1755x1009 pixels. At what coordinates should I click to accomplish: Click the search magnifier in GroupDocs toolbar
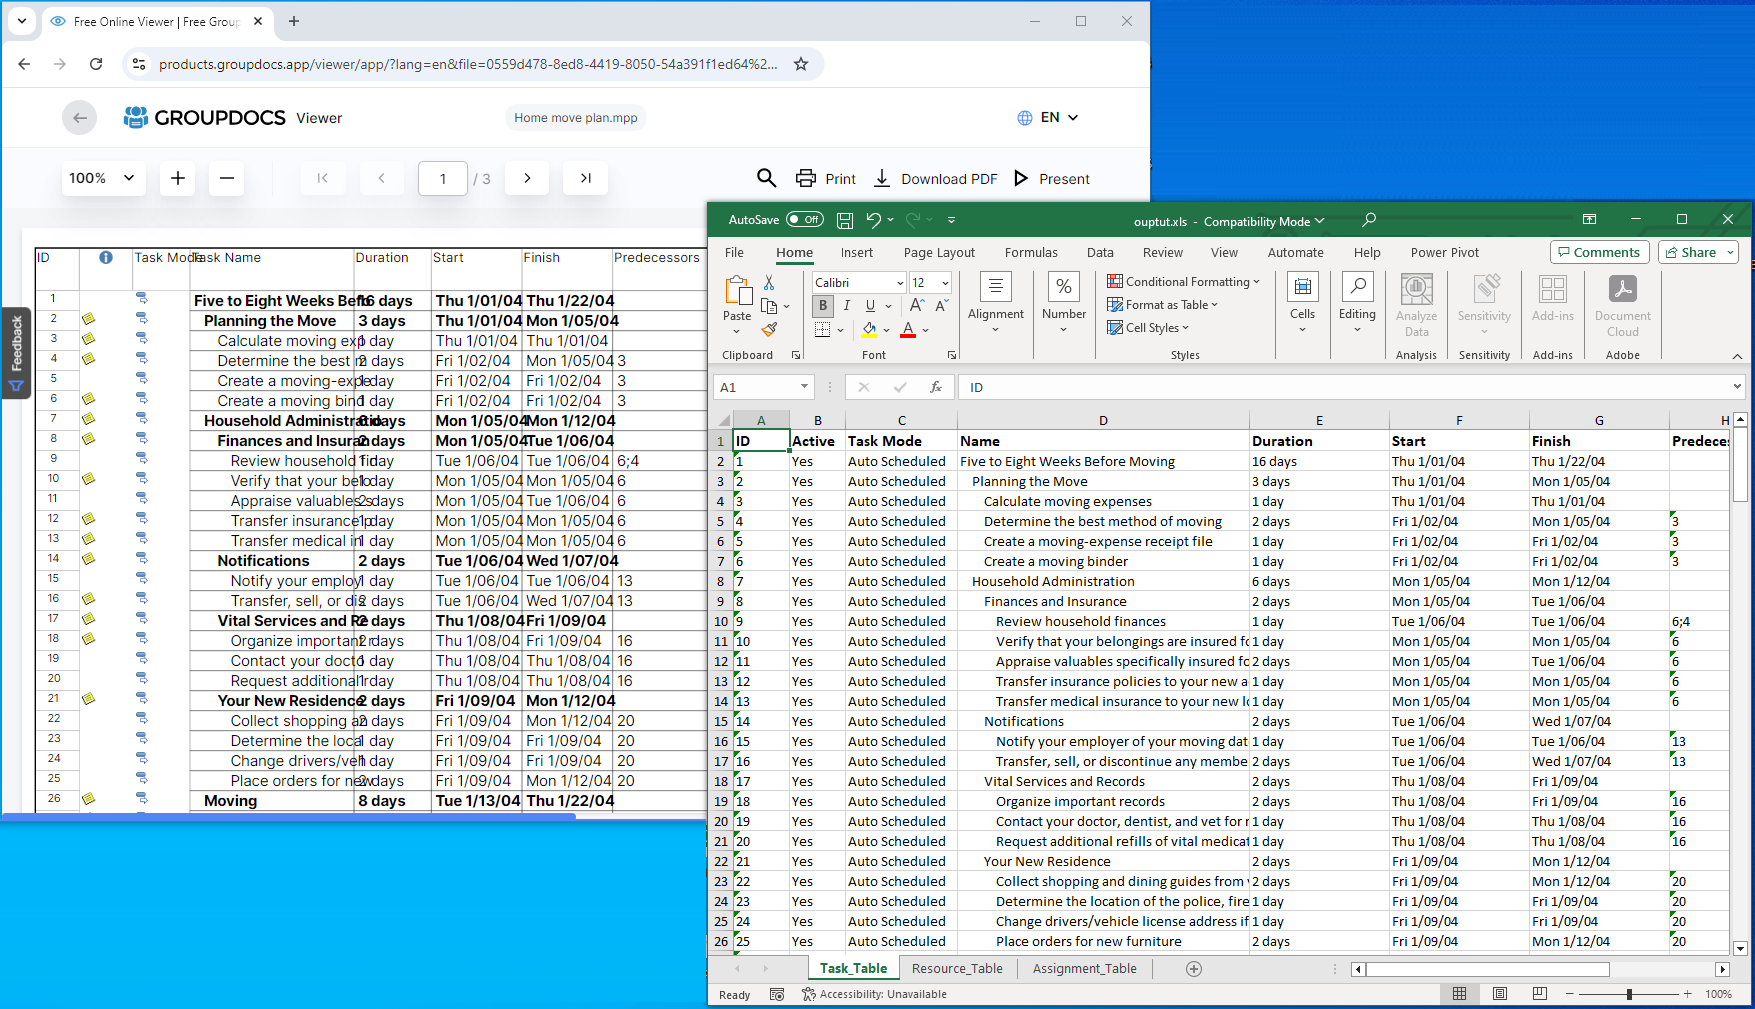(766, 178)
